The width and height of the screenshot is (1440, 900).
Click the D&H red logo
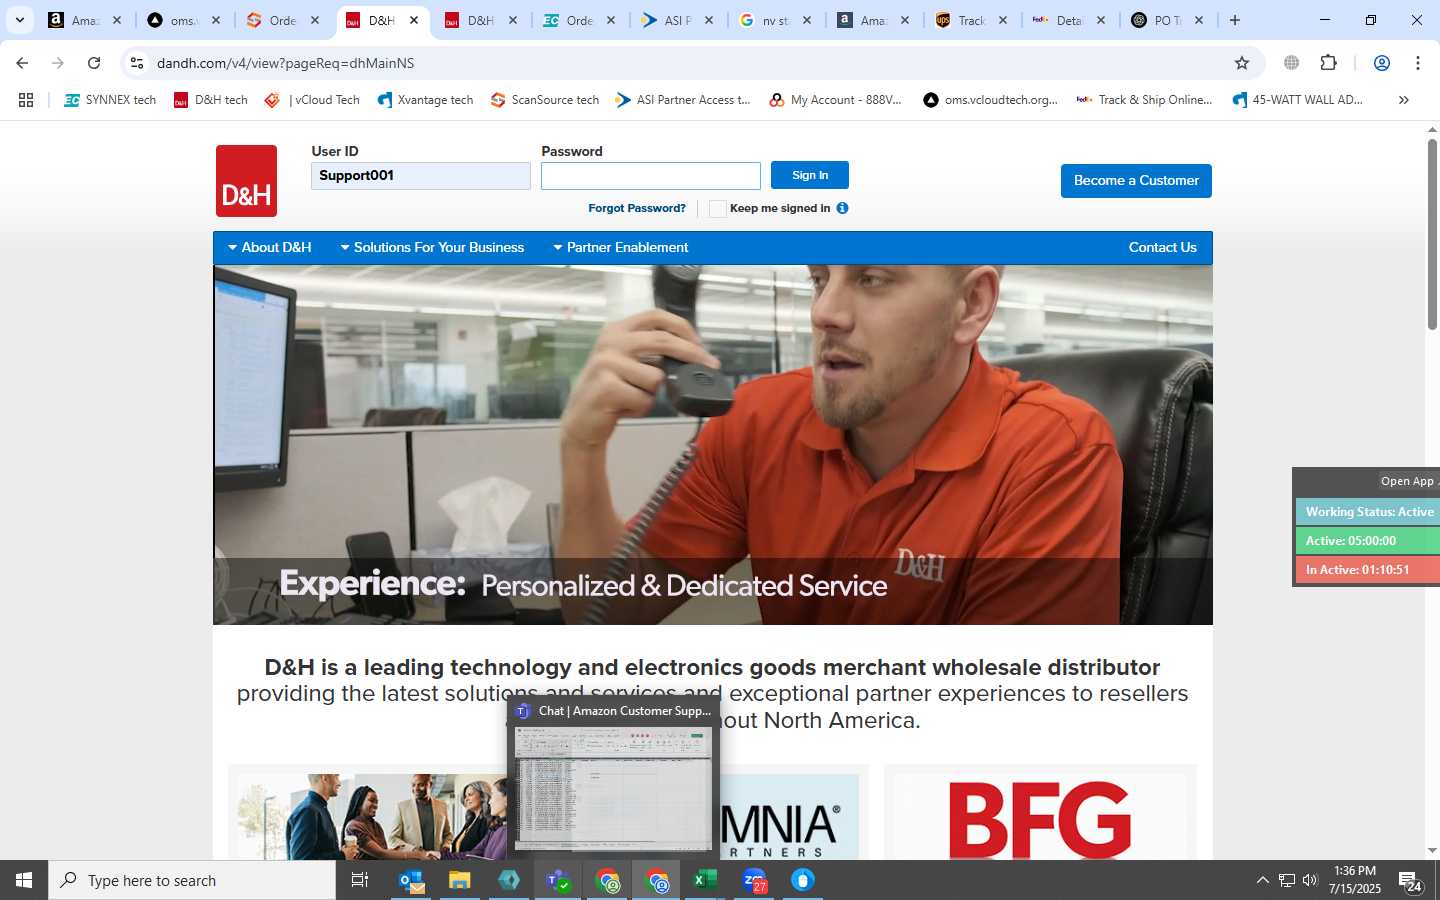pos(246,181)
